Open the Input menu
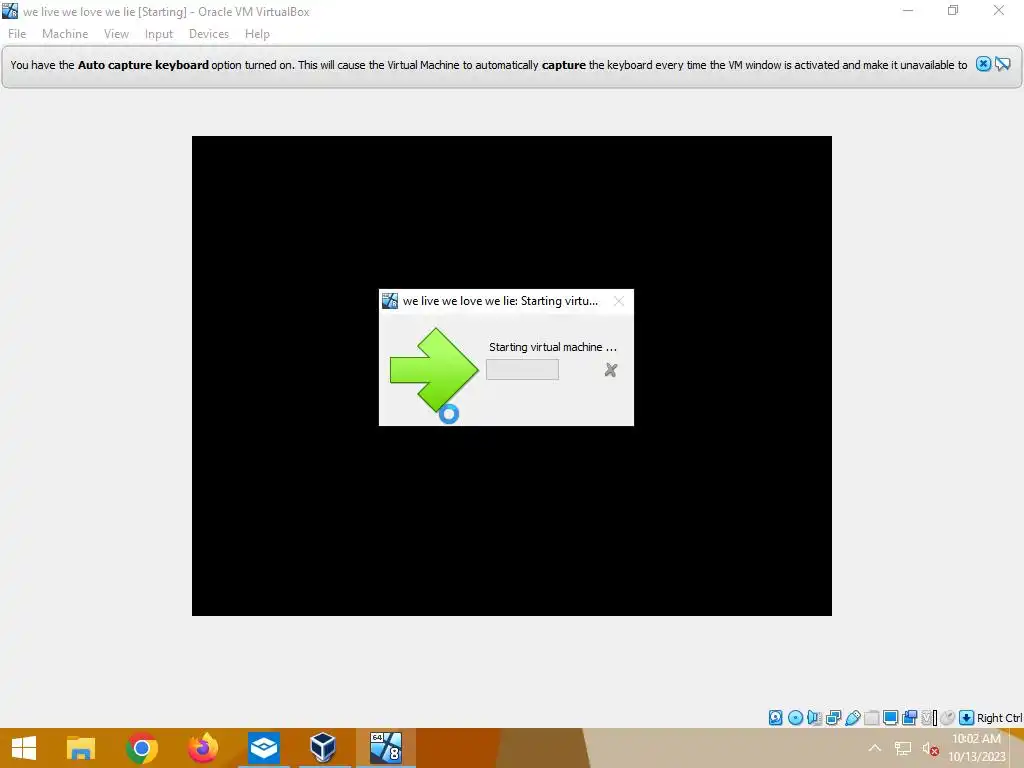Image resolution: width=1024 pixels, height=768 pixels. tap(159, 34)
